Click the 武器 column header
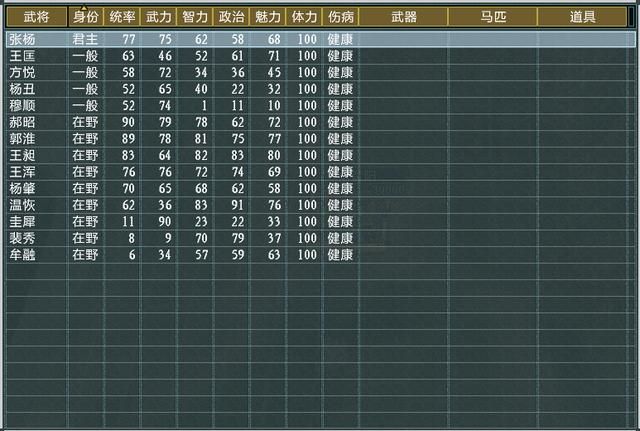640x431 pixels. click(x=403, y=17)
